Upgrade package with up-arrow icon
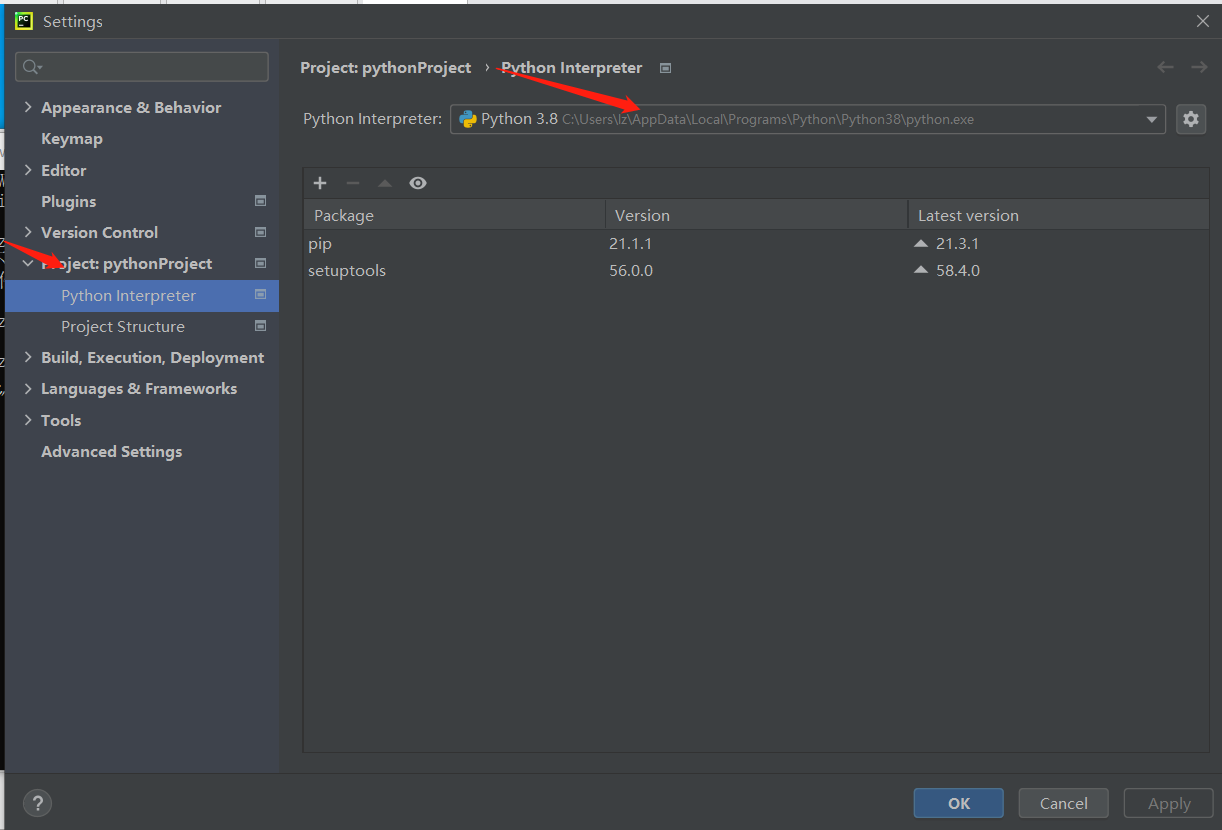 point(385,183)
